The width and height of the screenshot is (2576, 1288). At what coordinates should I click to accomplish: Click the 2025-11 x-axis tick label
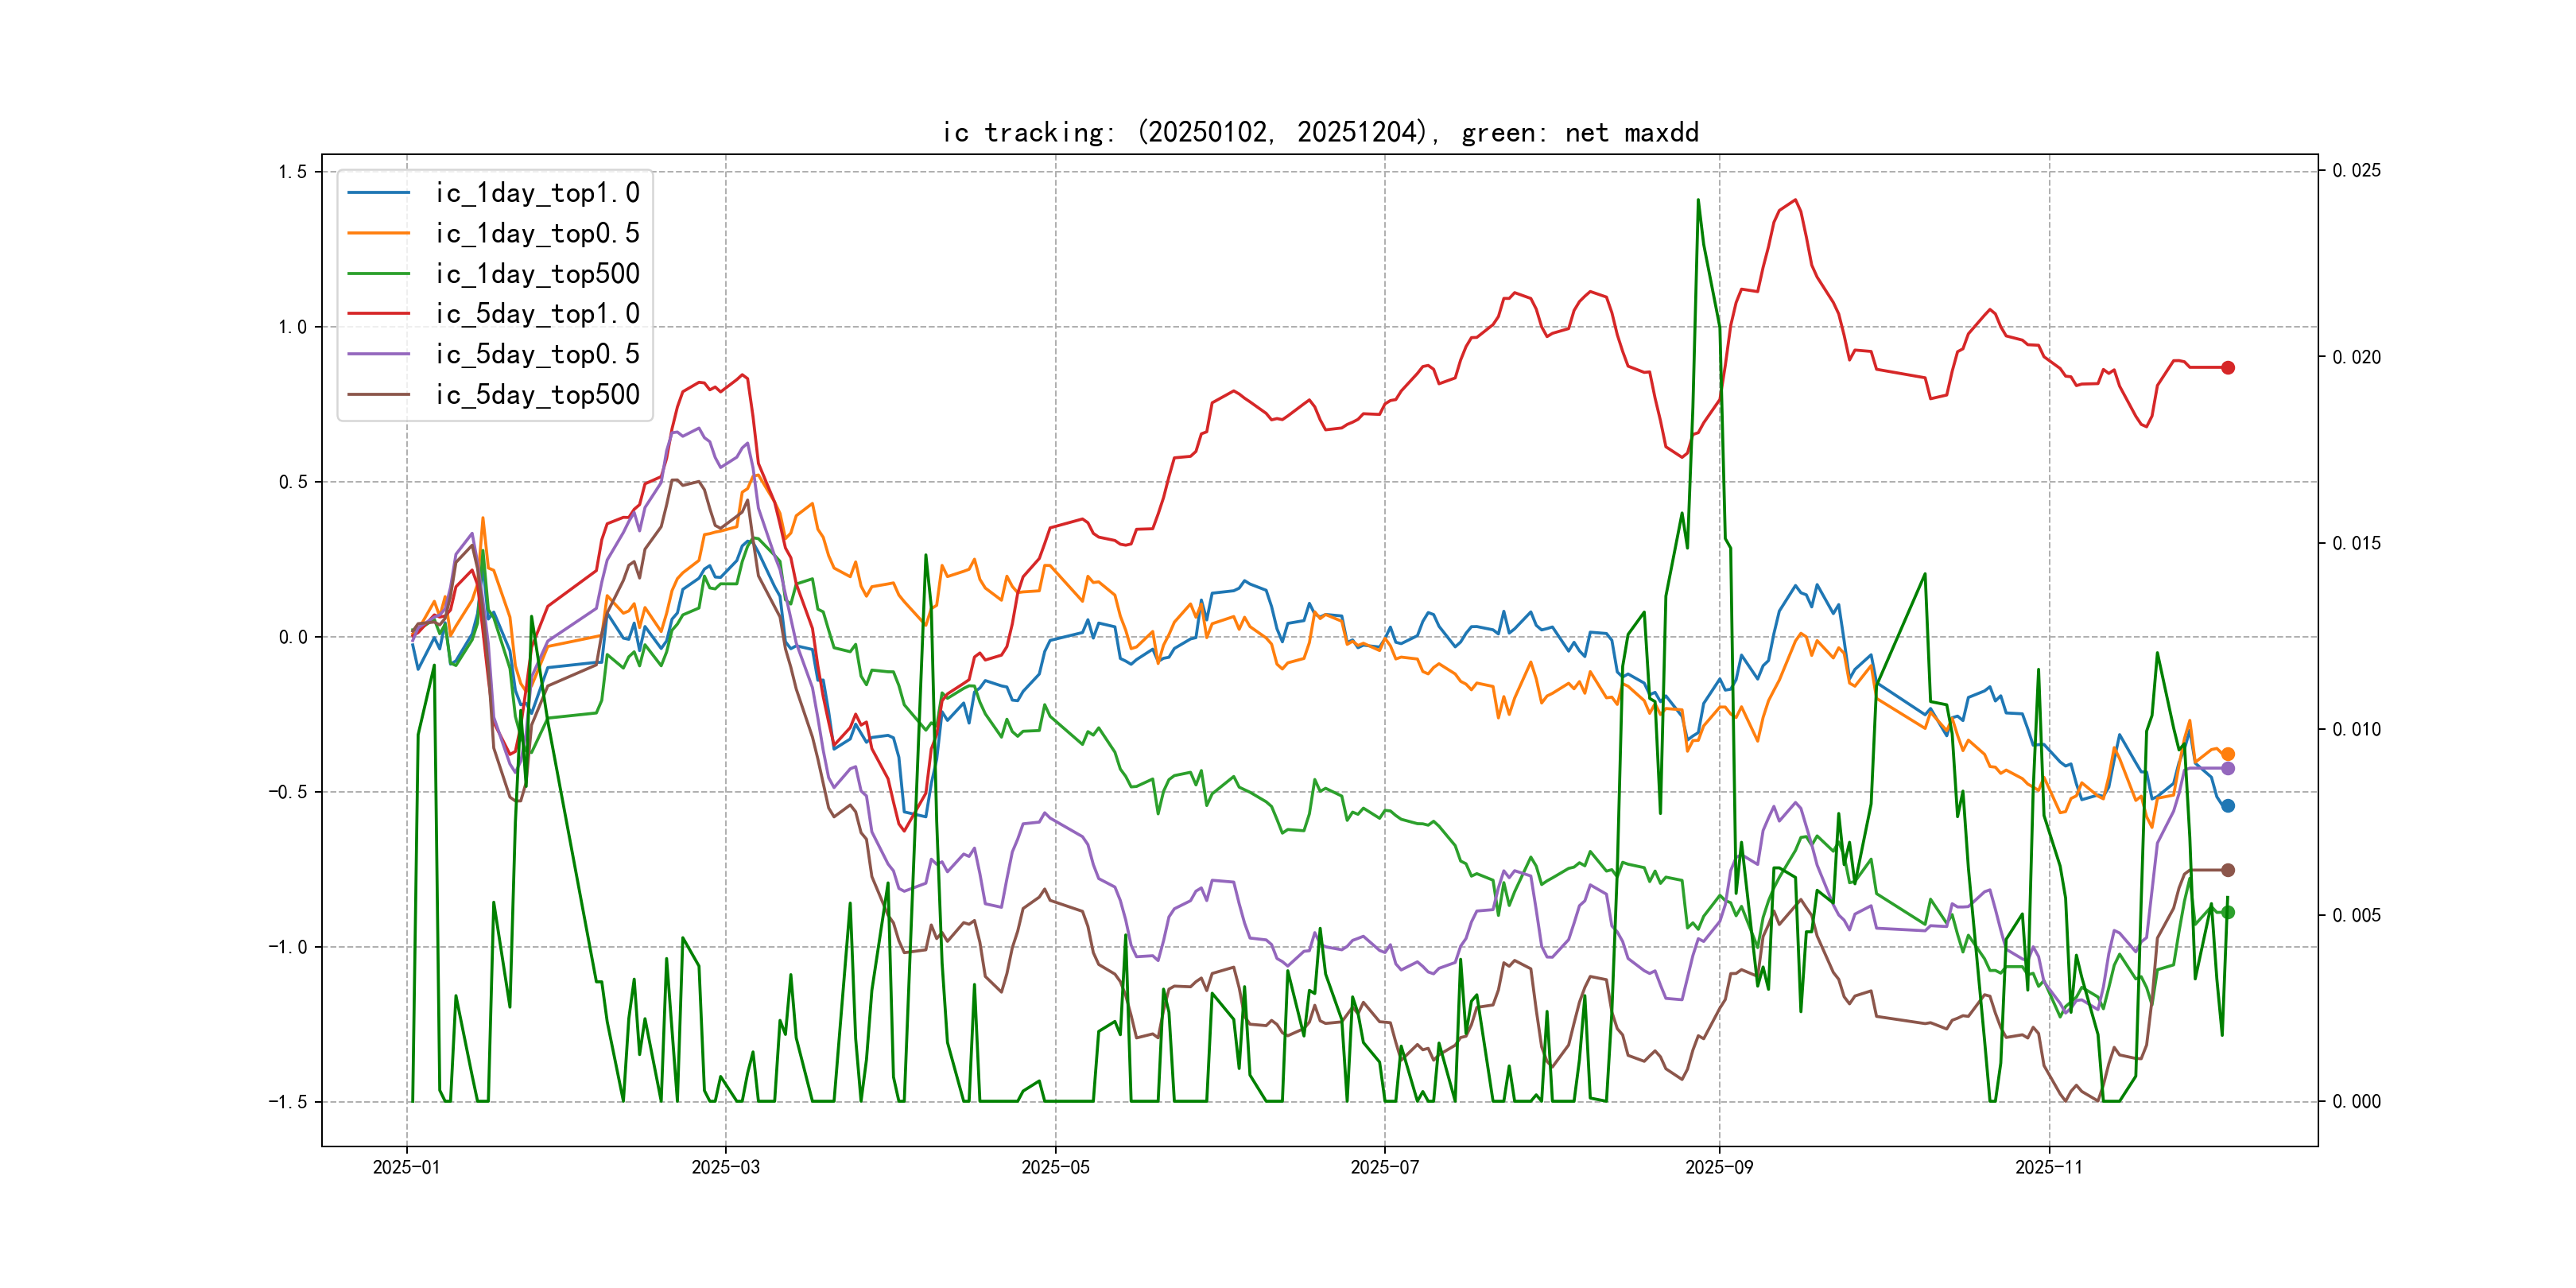click(2049, 1167)
